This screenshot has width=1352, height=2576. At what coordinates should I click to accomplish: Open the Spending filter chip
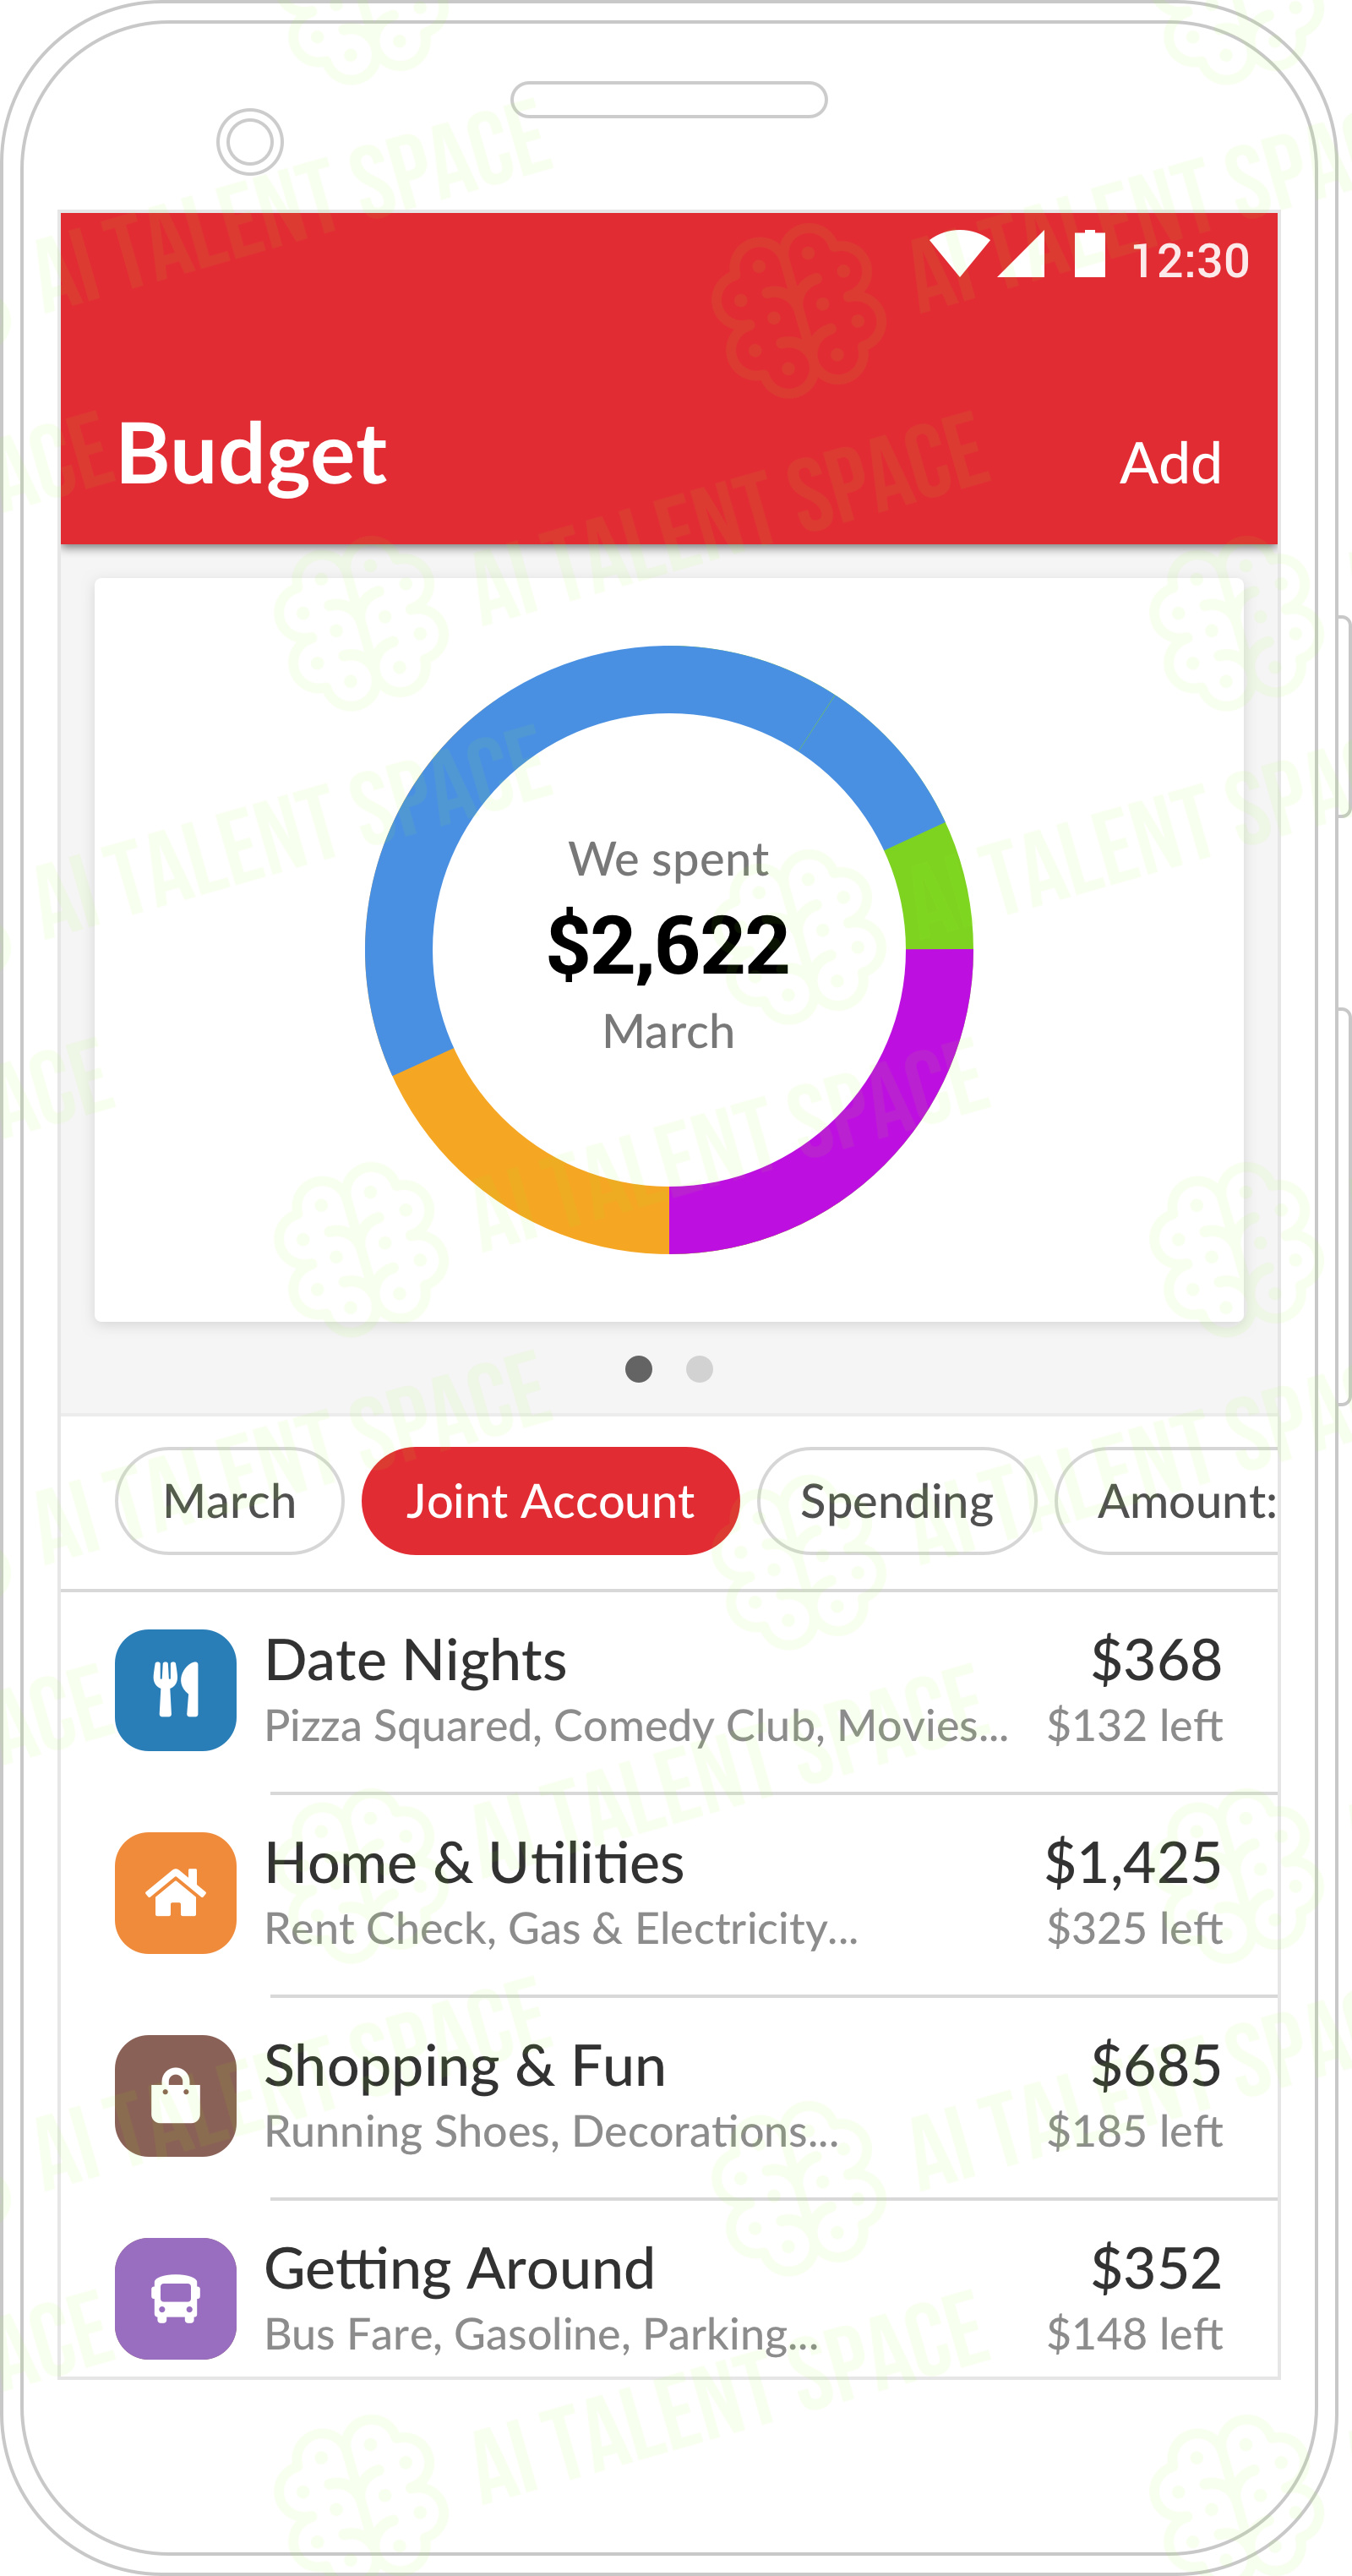point(897,1501)
